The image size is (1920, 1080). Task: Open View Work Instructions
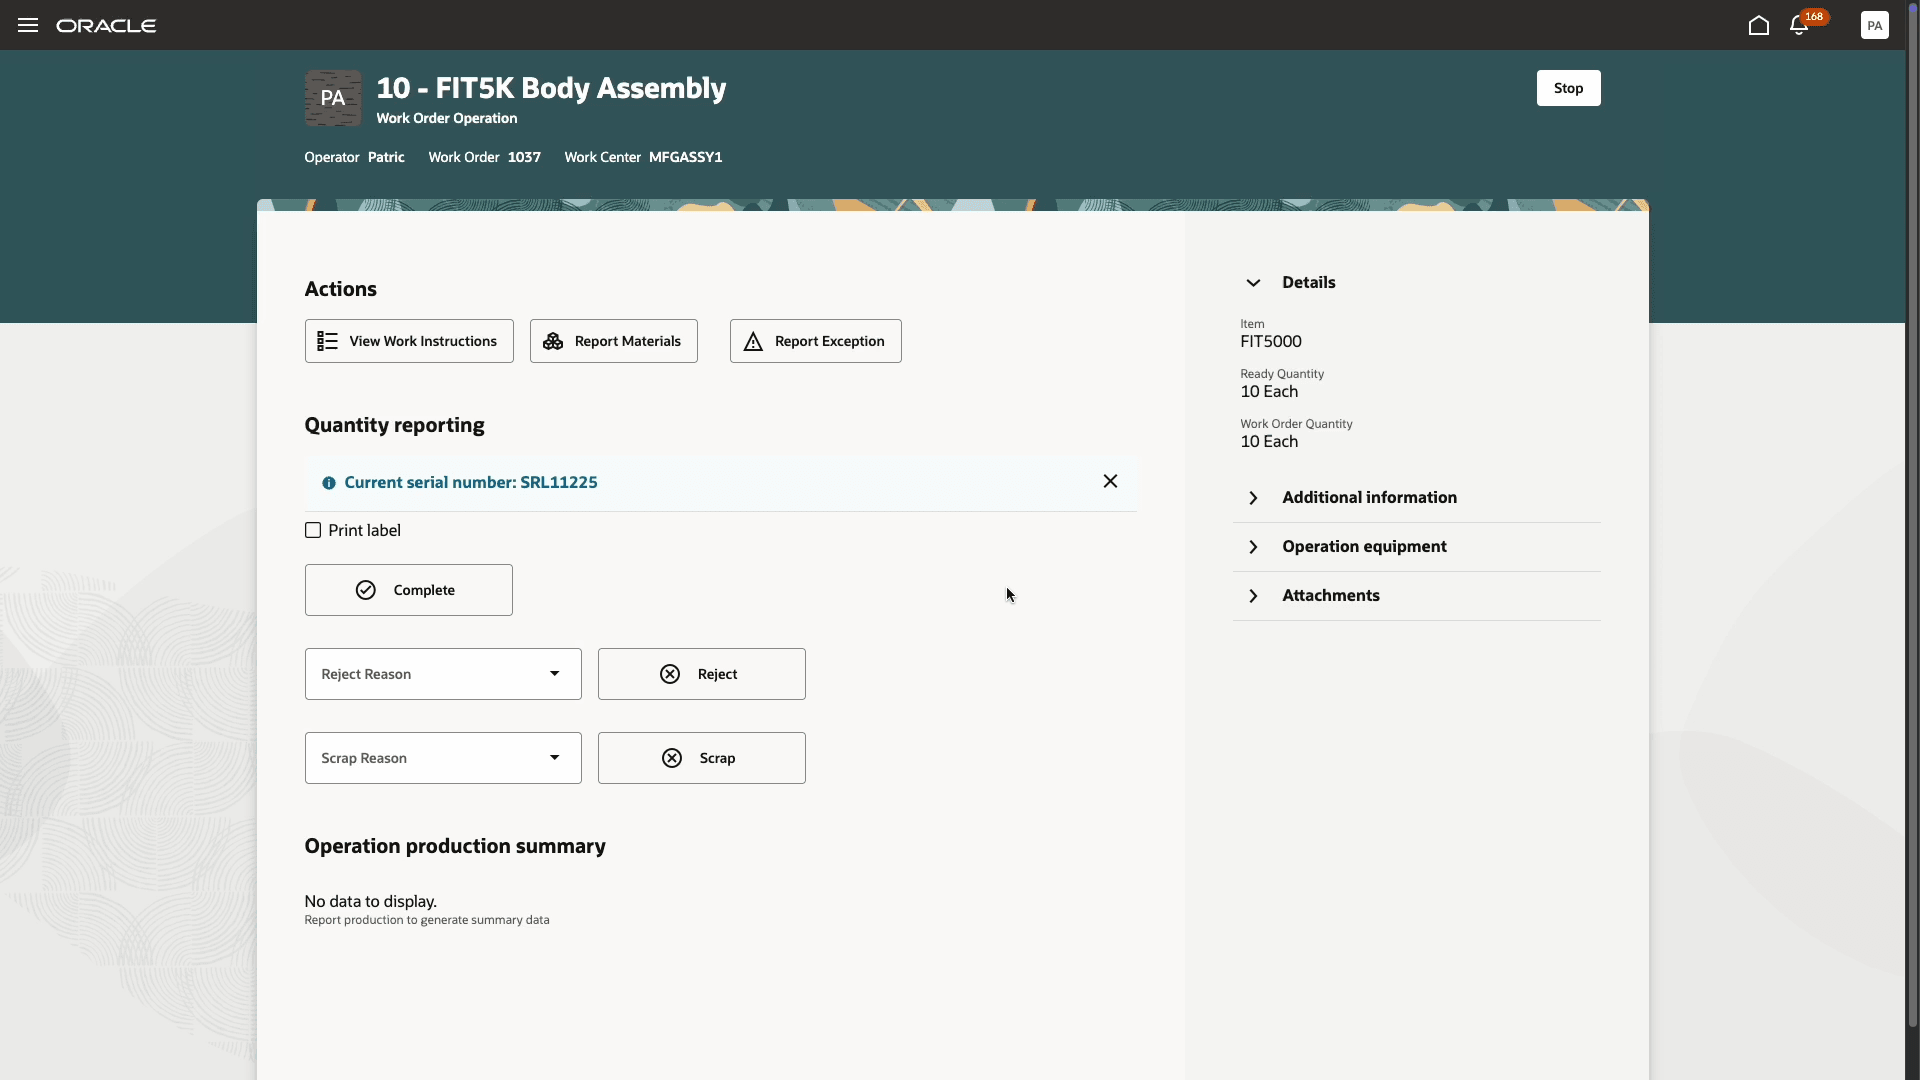coord(409,341)
